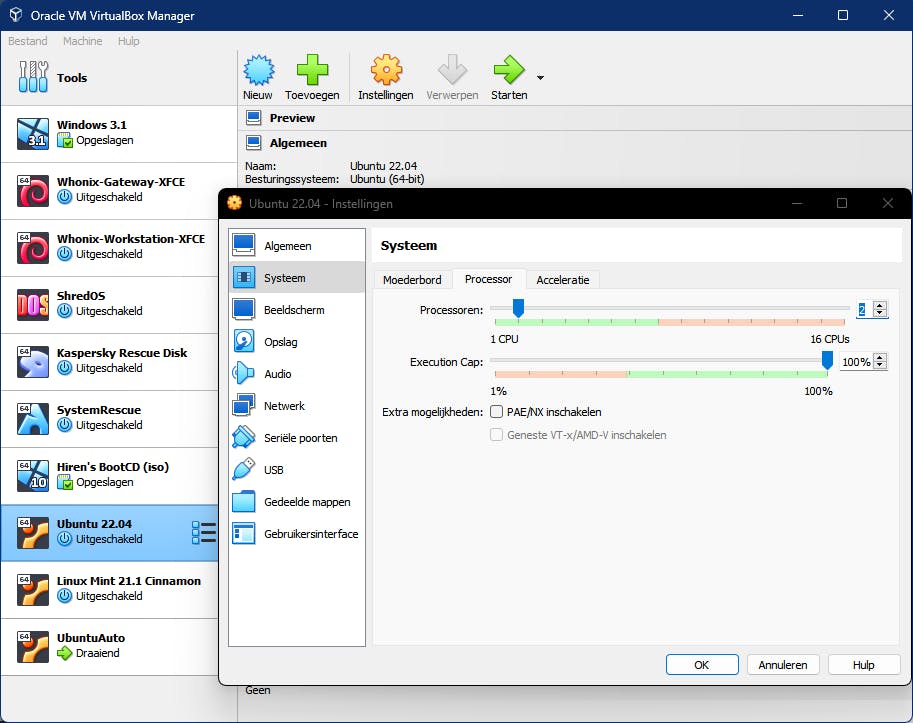
Task: Open Netwerk settings category icon
Action: pyautogui.click(x=243, y=405)
